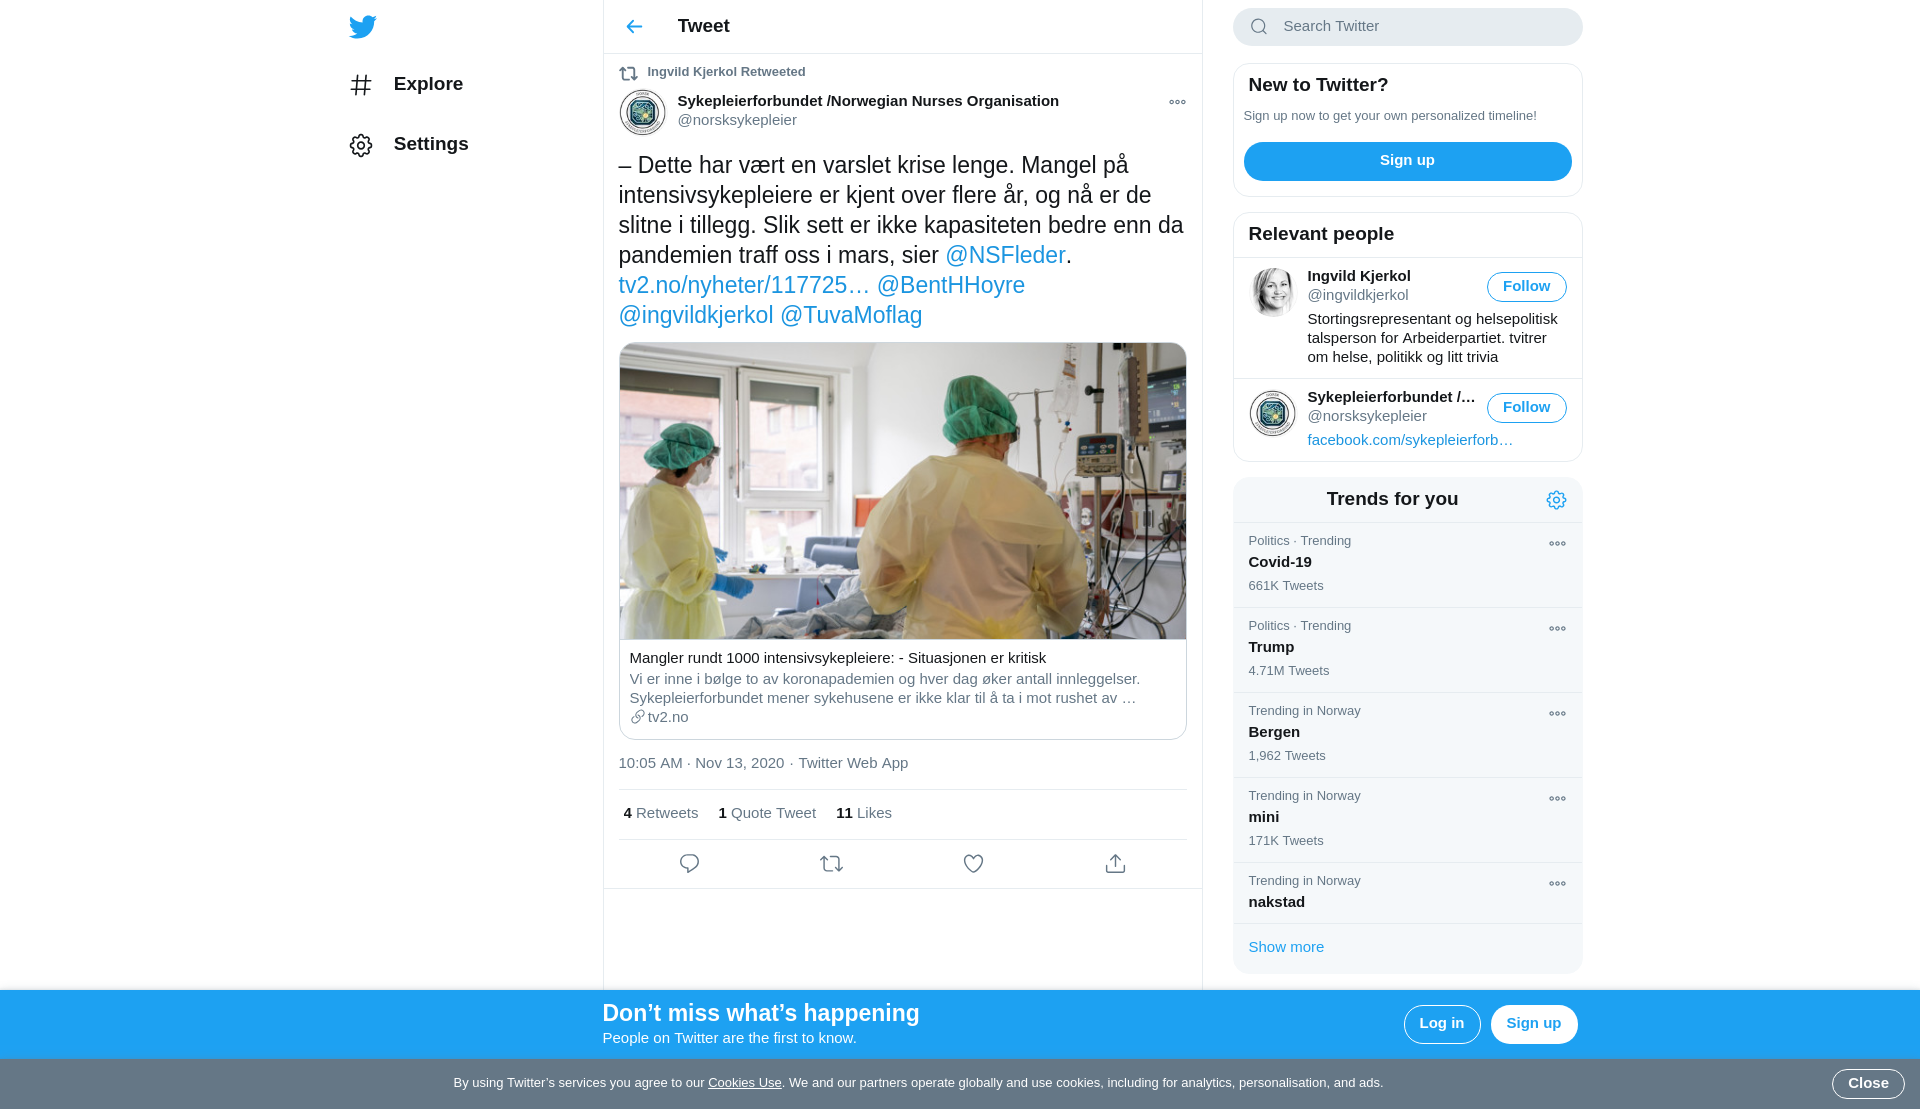Screen dimensions: 1920x1109
Task: View the 4 Retweets list
Action: [660, 813]
